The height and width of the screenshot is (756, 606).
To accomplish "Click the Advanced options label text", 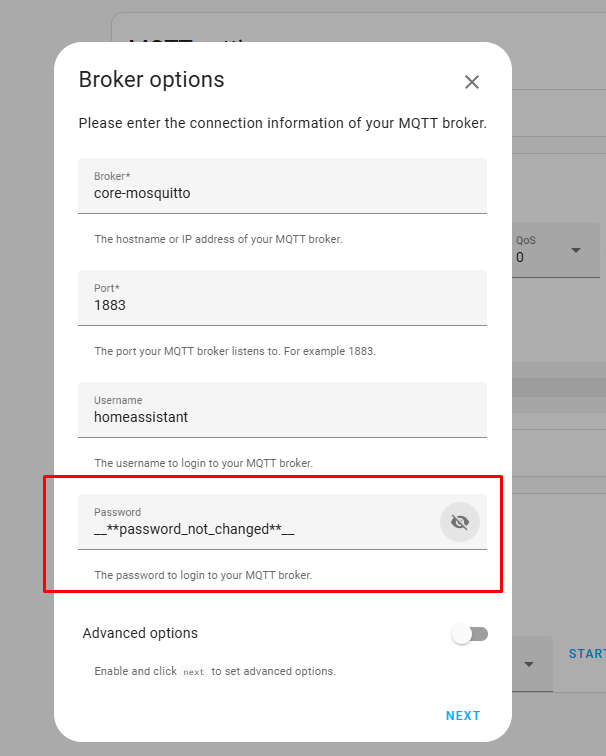I will pyautogui.click(x=140, y=633).
